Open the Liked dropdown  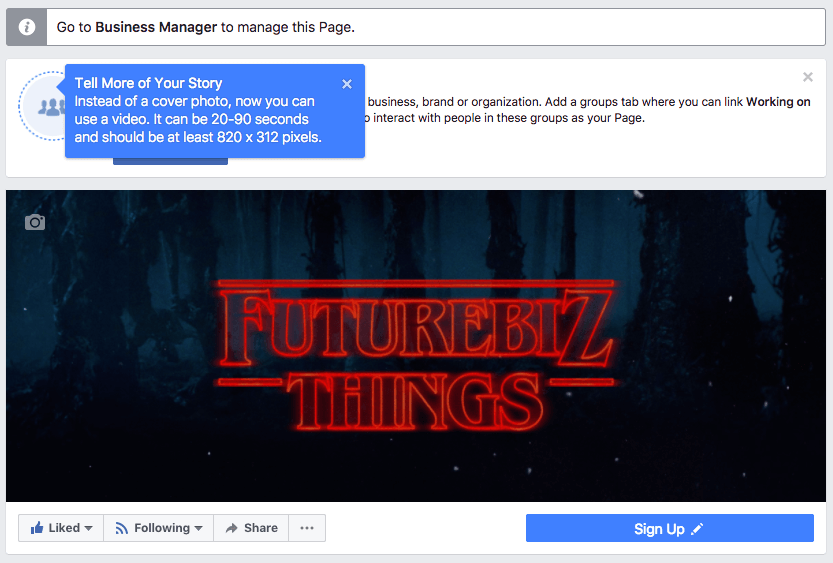(61, 528)
